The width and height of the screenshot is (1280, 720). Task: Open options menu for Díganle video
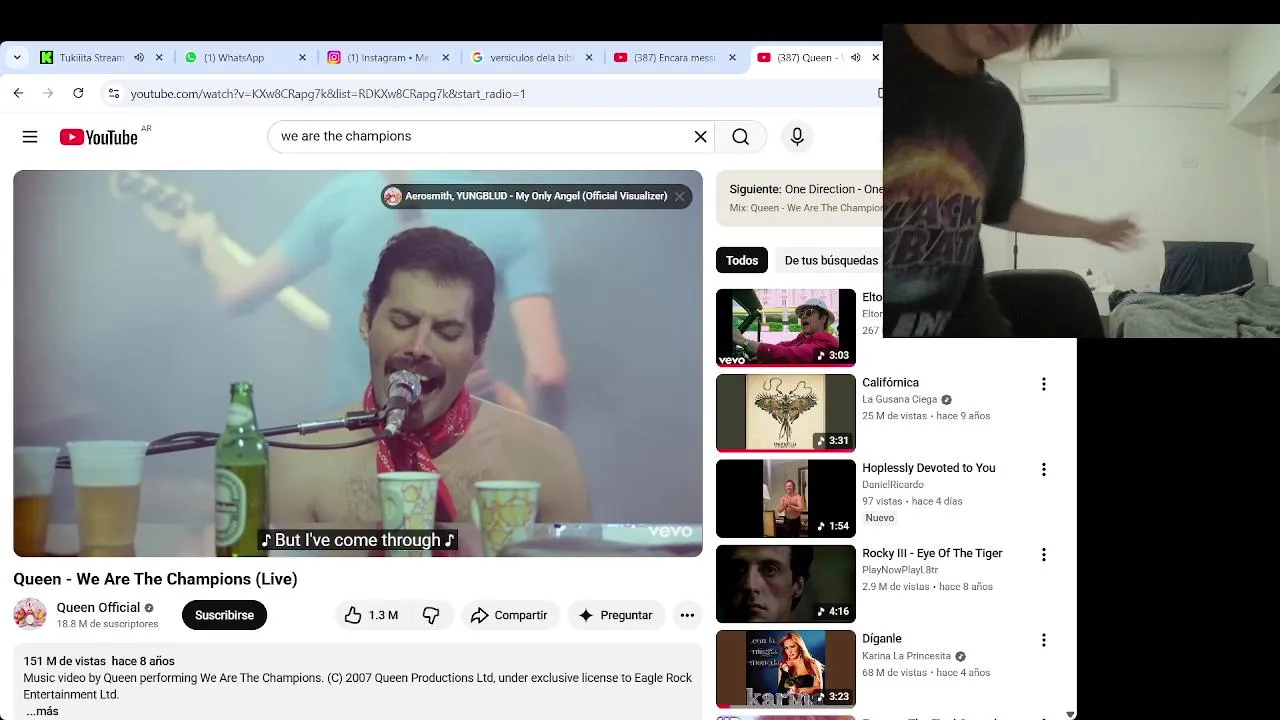(1043, 640)
